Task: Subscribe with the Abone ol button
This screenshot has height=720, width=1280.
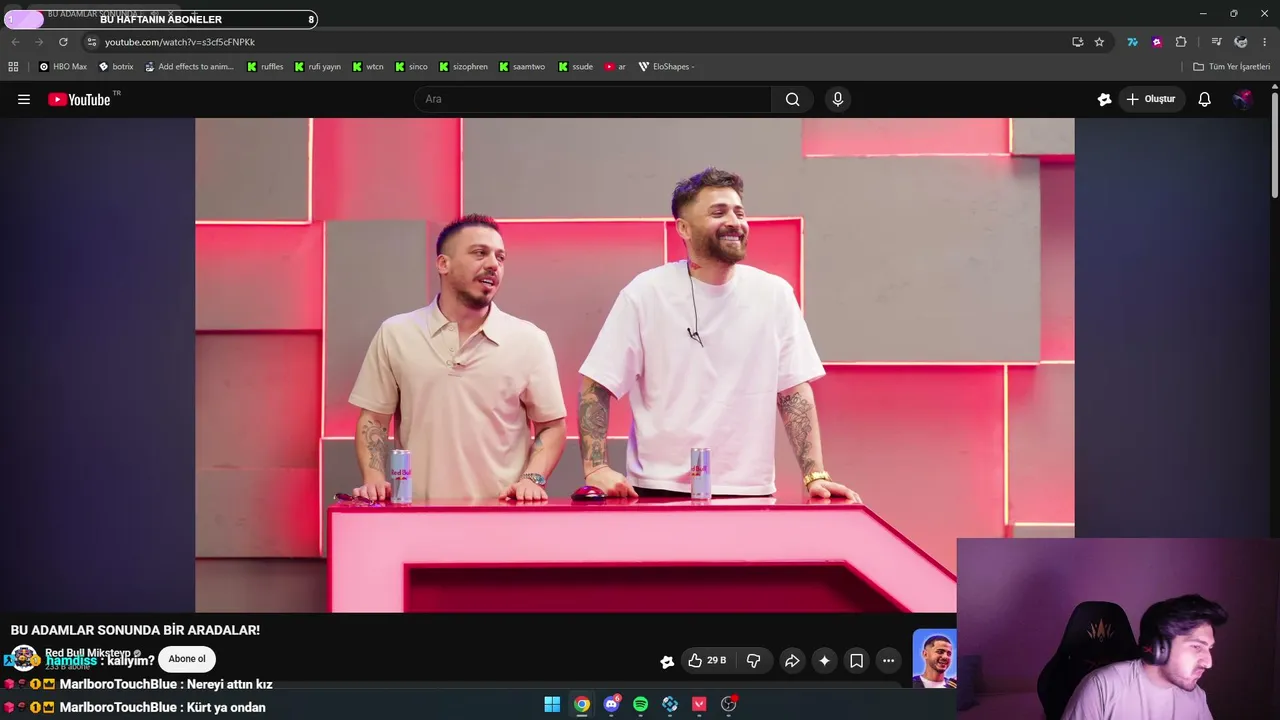Action: pos(187,659)
